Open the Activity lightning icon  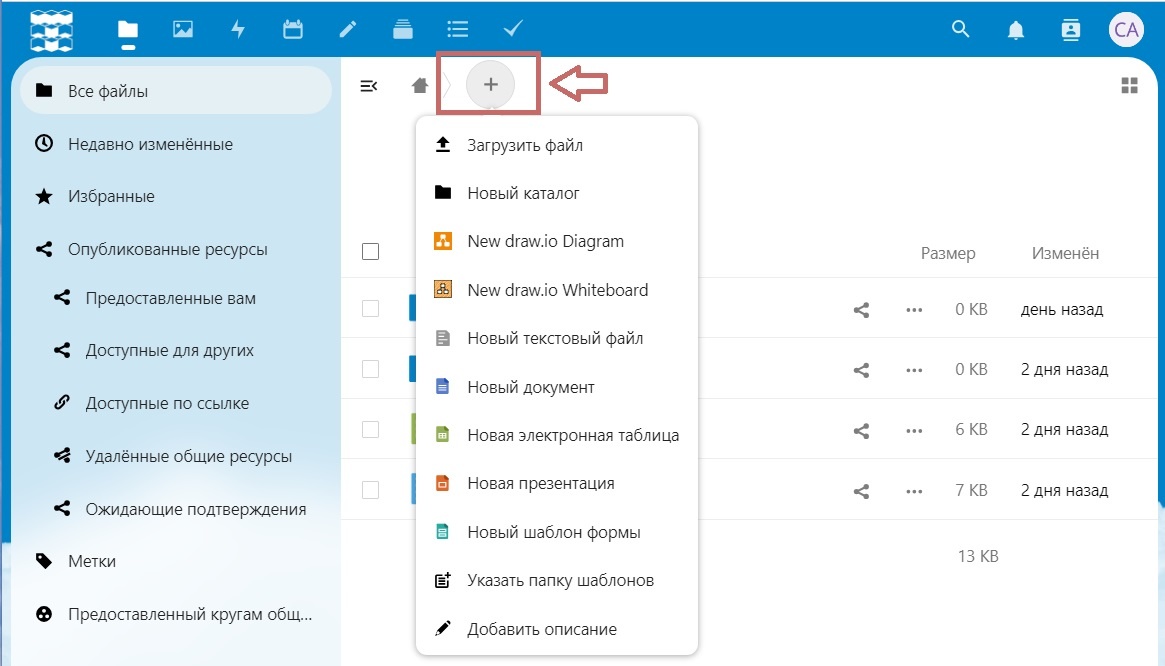pyautogui.click(x=238, y=29)
